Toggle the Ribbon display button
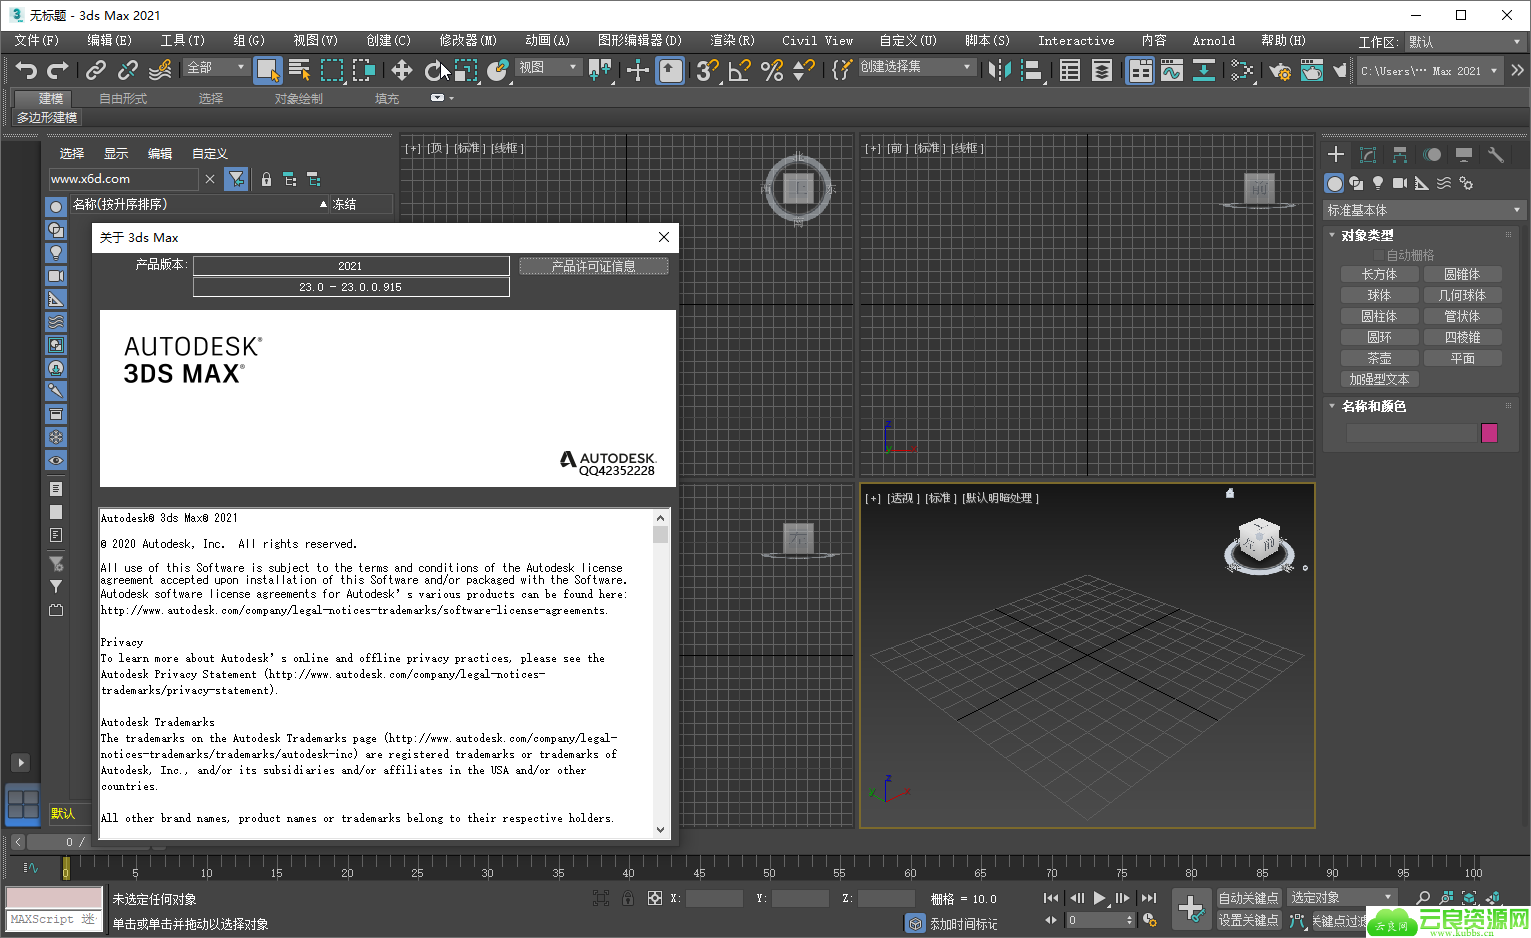The width and height of the screenshot is (1531, 938). coord(1140,70)
